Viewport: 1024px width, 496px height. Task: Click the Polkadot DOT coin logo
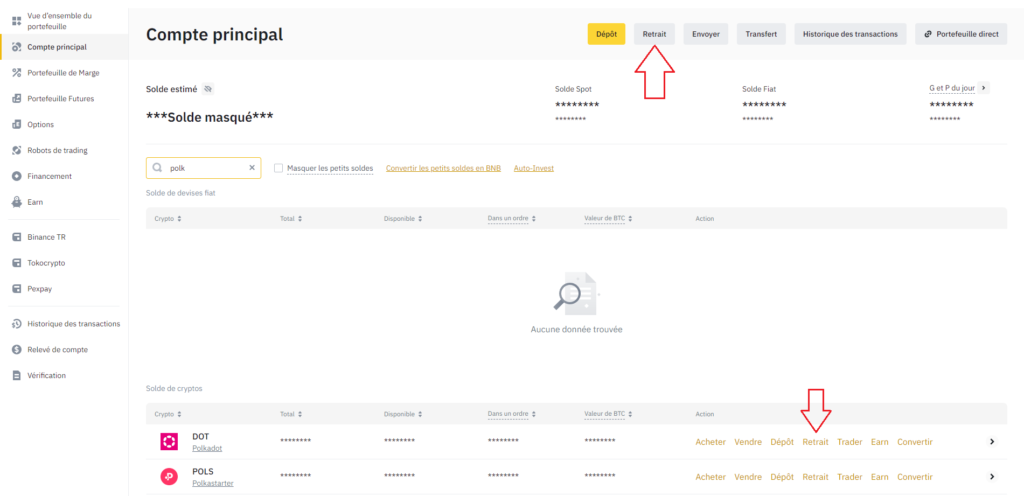(169, 442)
